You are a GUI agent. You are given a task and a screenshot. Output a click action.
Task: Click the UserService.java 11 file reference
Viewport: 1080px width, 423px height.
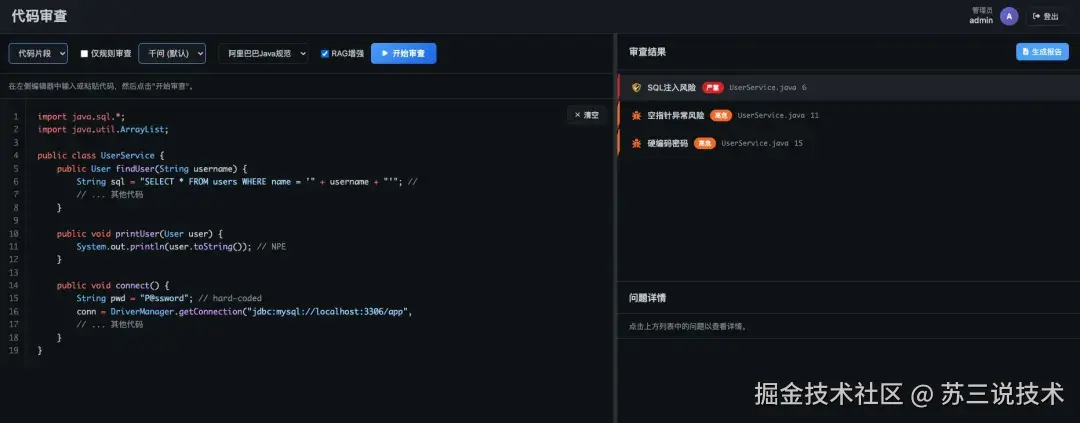pyautogui.click(x=778, y=115)
